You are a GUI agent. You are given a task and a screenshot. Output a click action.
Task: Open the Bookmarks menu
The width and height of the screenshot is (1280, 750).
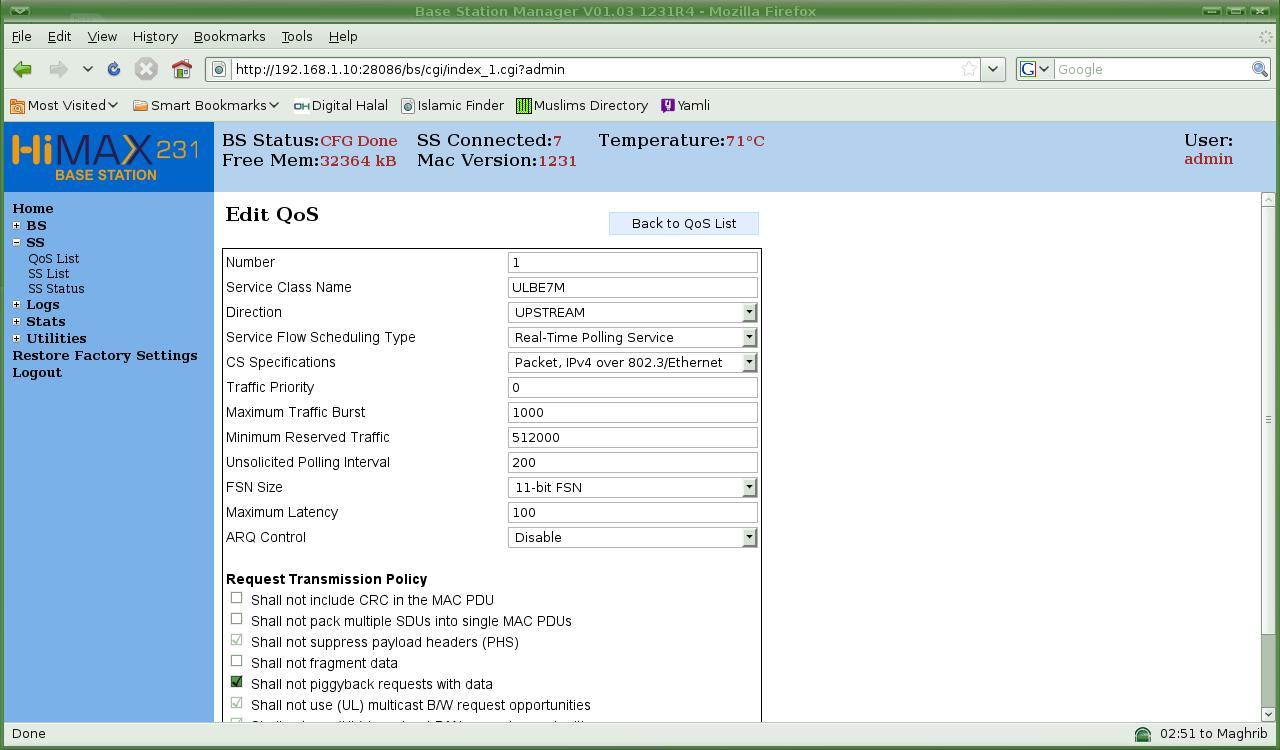pos(229,36)
